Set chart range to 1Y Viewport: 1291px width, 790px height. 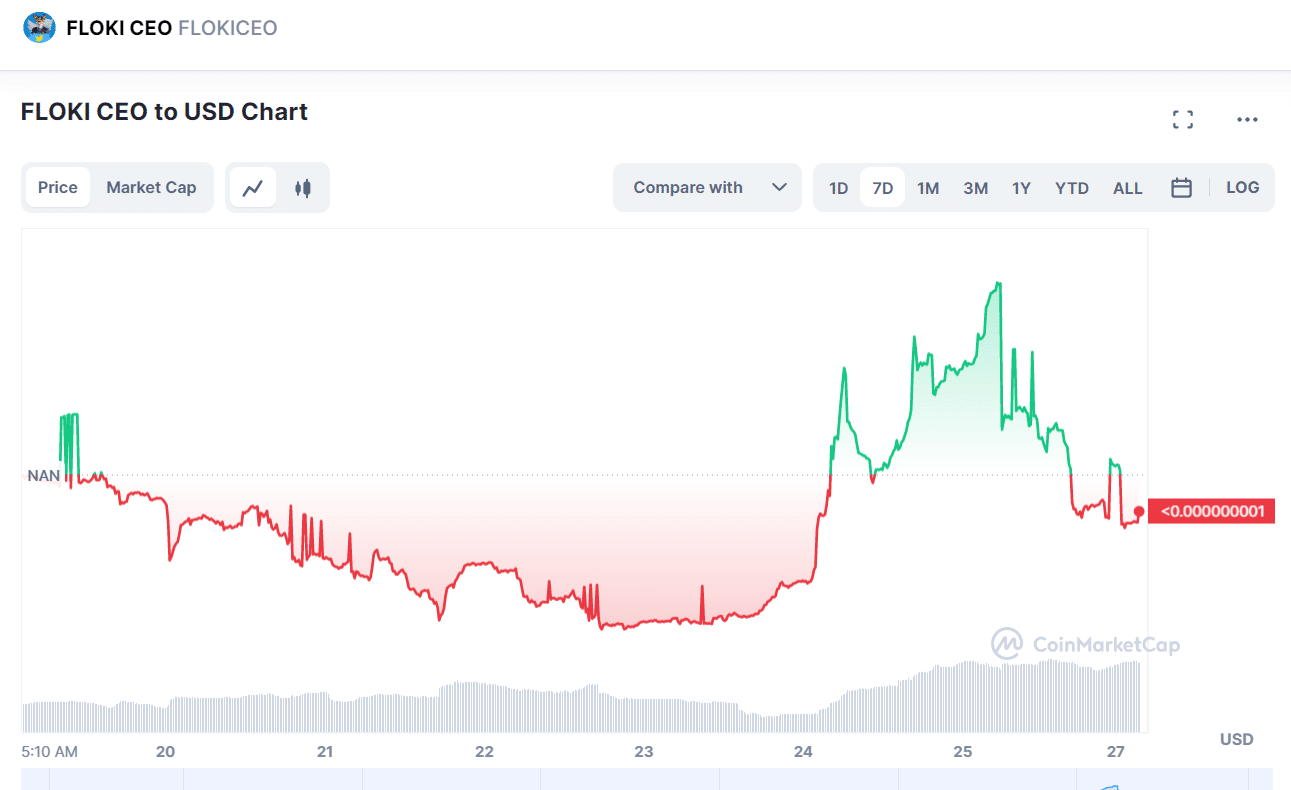coord(1021,188)
